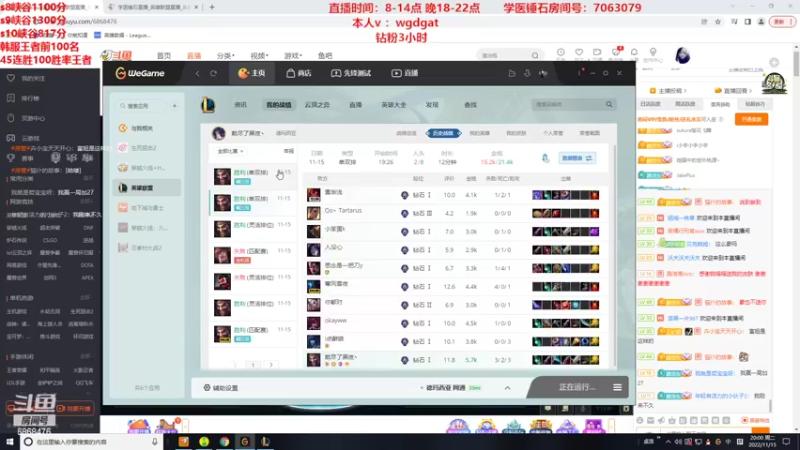The height and width of the screenshot is (450, 800).
Task: Expand the server status chevron in bottom bar
Action: (508, 388)
